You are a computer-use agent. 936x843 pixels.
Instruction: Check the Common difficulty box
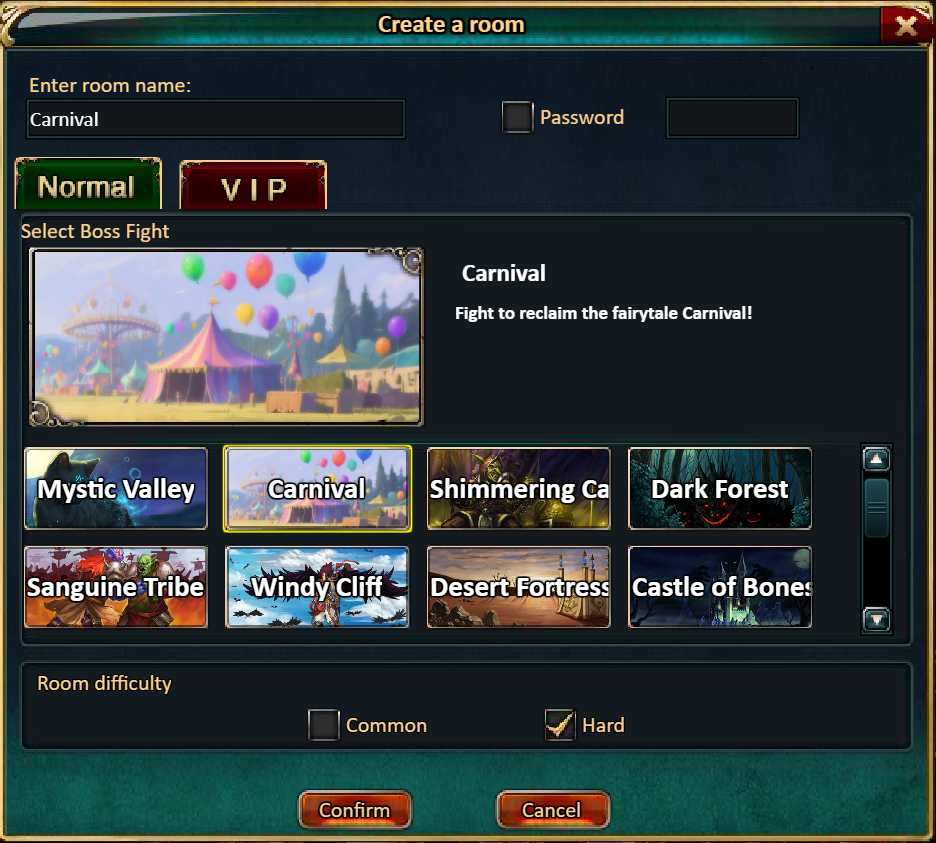(x=324, y=725)
